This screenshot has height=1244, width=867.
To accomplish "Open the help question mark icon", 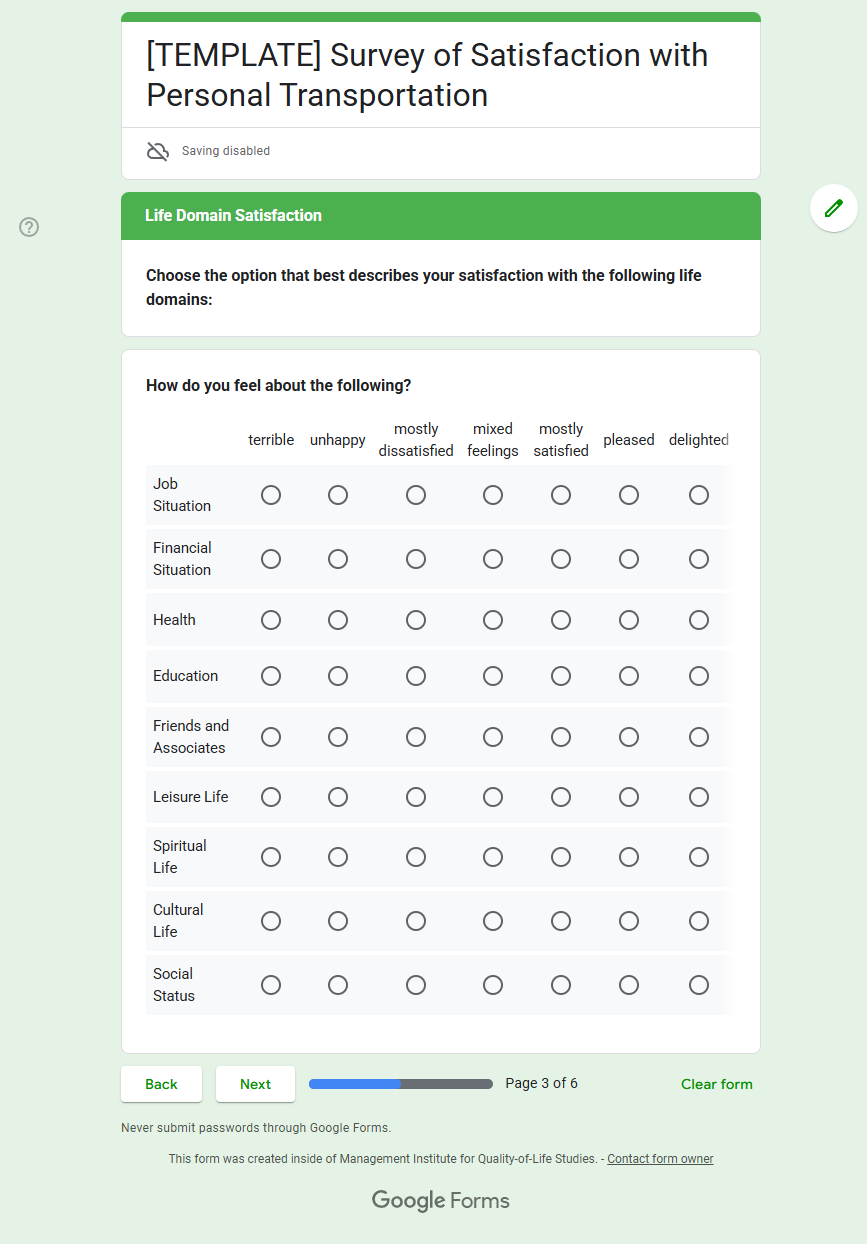I will point(29,227).
